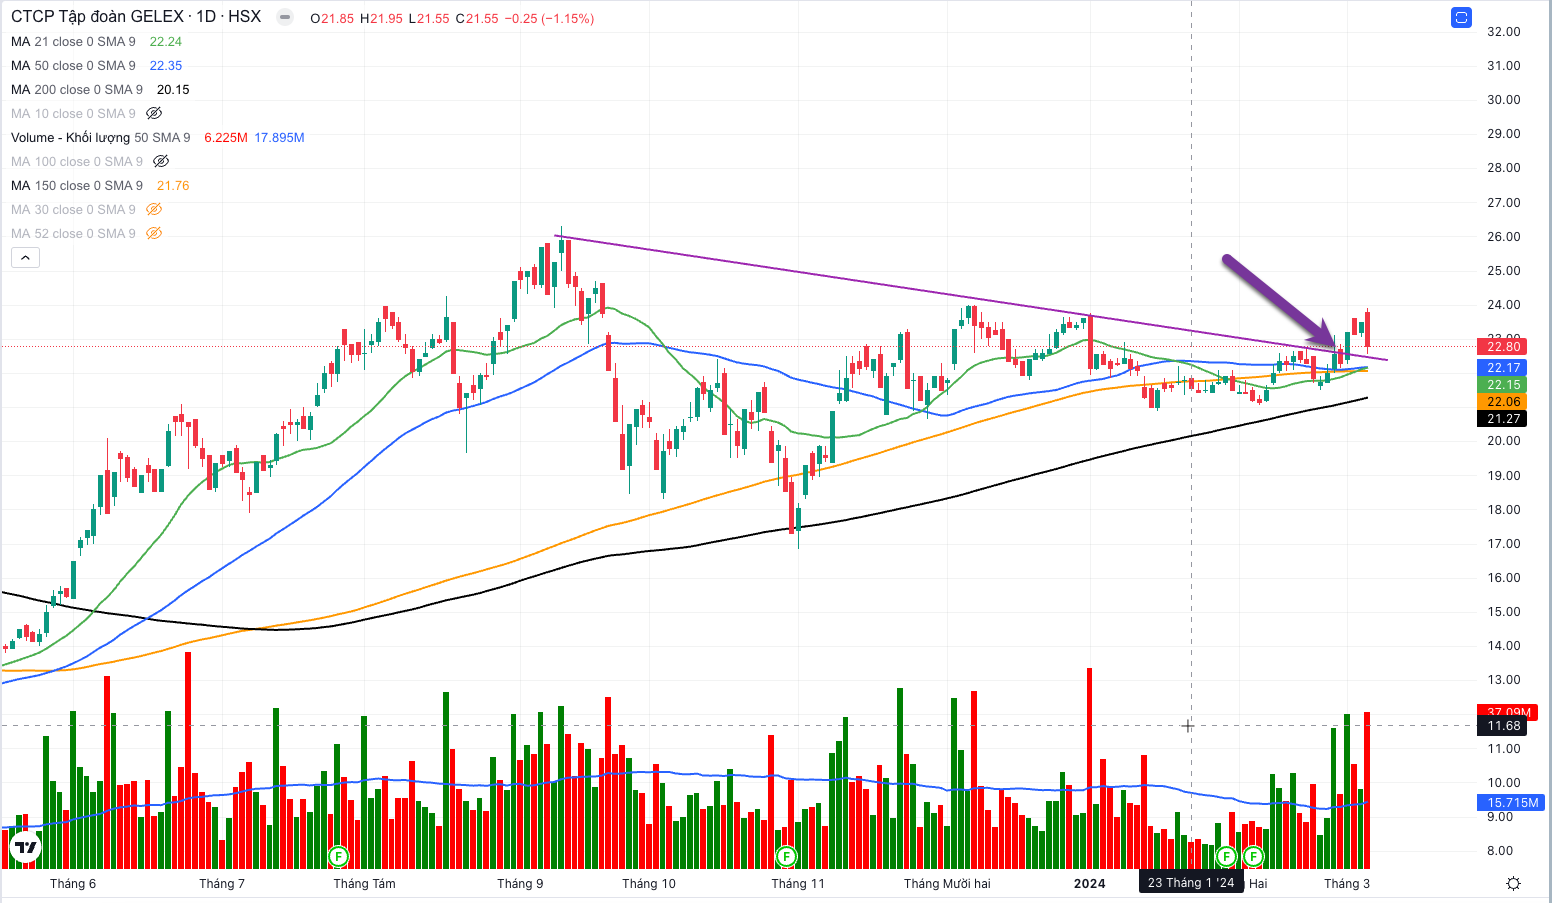Show the hidden MA 10 indicator
The image size is (1552, 903).
click(x=154, y=113)
